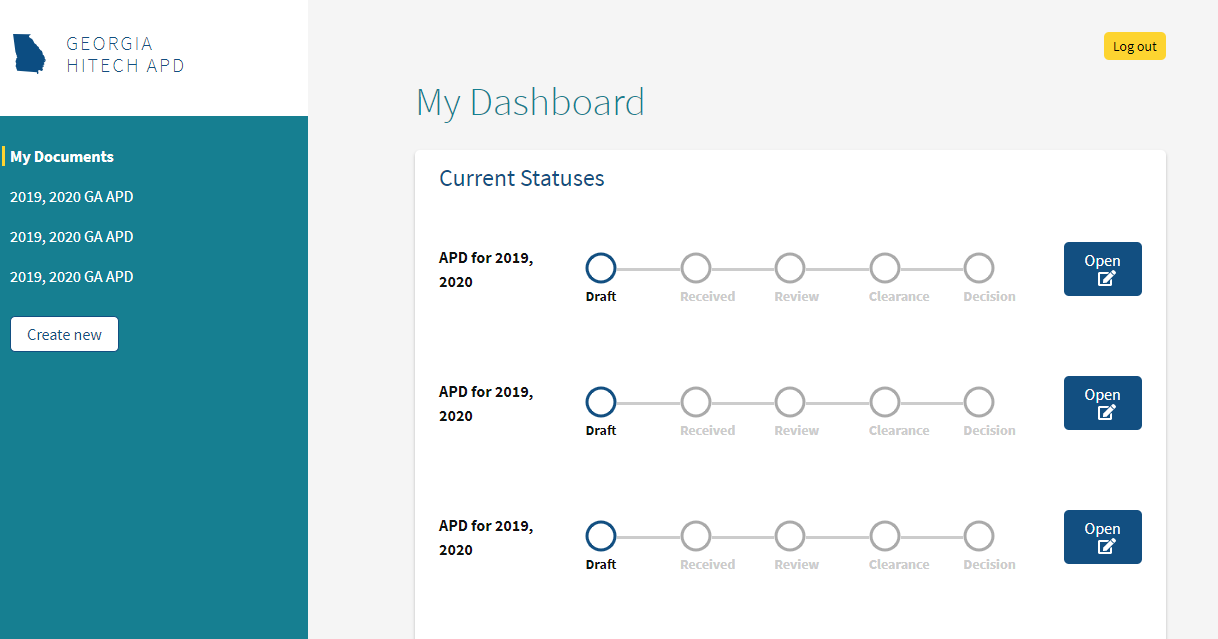This screenshot has height=639, width=1218.
Task: Open the first 2019, 2020 GA APD document
Action: pos(71,197)
